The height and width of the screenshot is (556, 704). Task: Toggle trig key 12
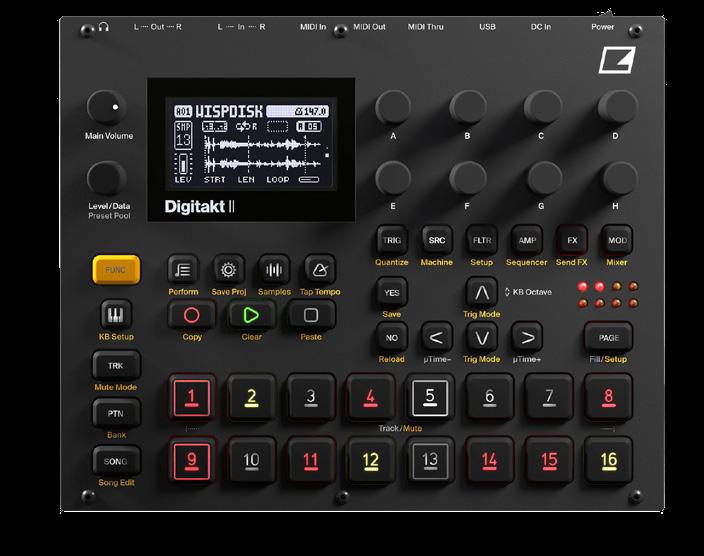(370, 461)
